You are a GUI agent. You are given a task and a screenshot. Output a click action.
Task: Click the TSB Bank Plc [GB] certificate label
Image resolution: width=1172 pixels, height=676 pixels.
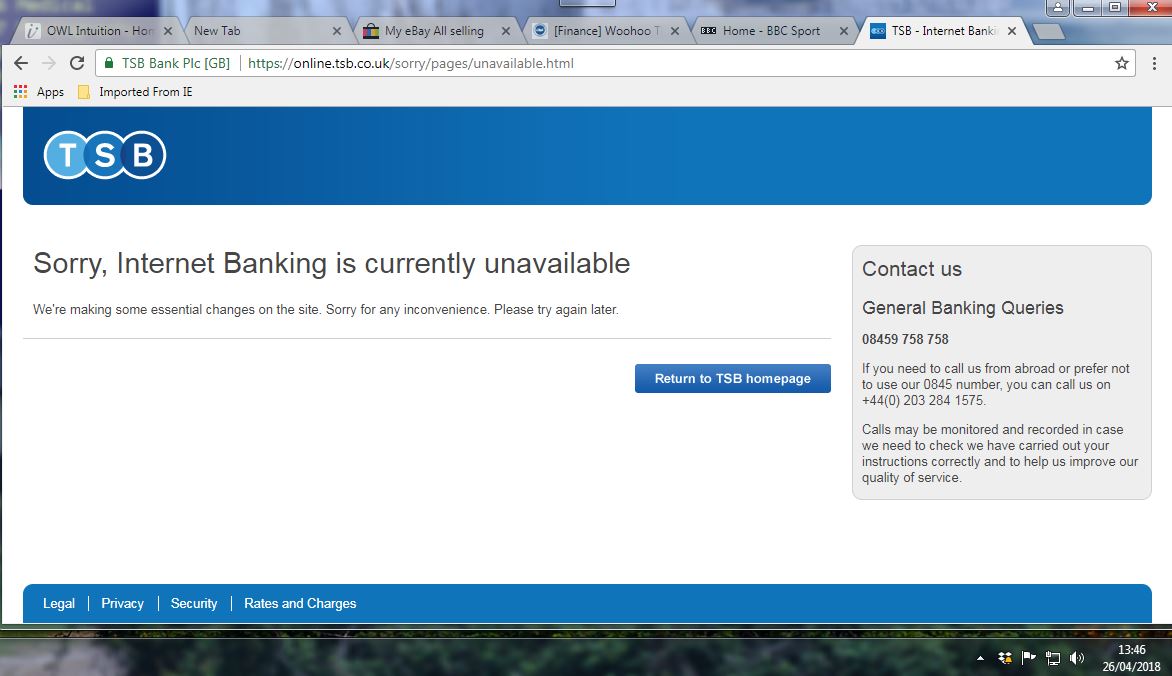pyautogui.click(x=176, y=64)
